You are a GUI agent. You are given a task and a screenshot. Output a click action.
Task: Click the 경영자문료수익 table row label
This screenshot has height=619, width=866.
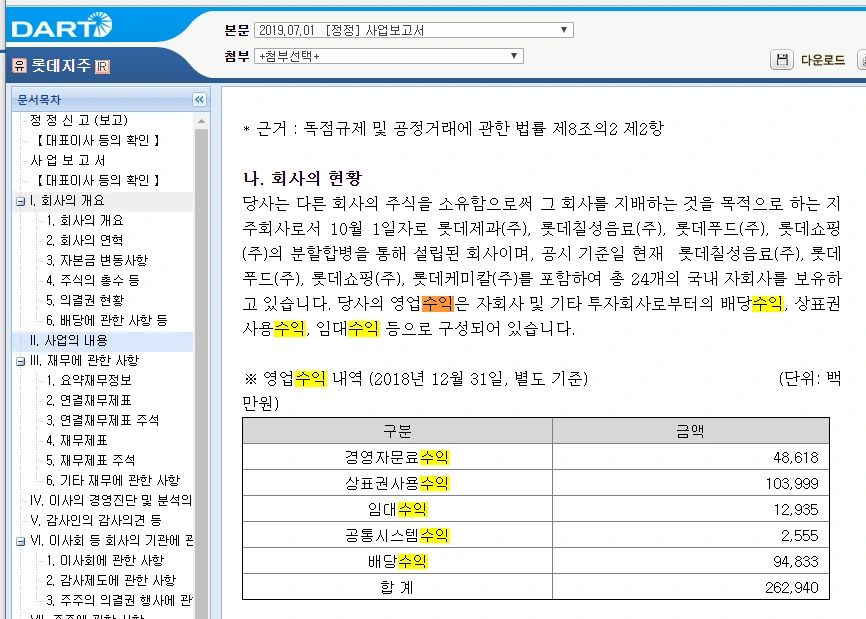click(x=397, y=457)
